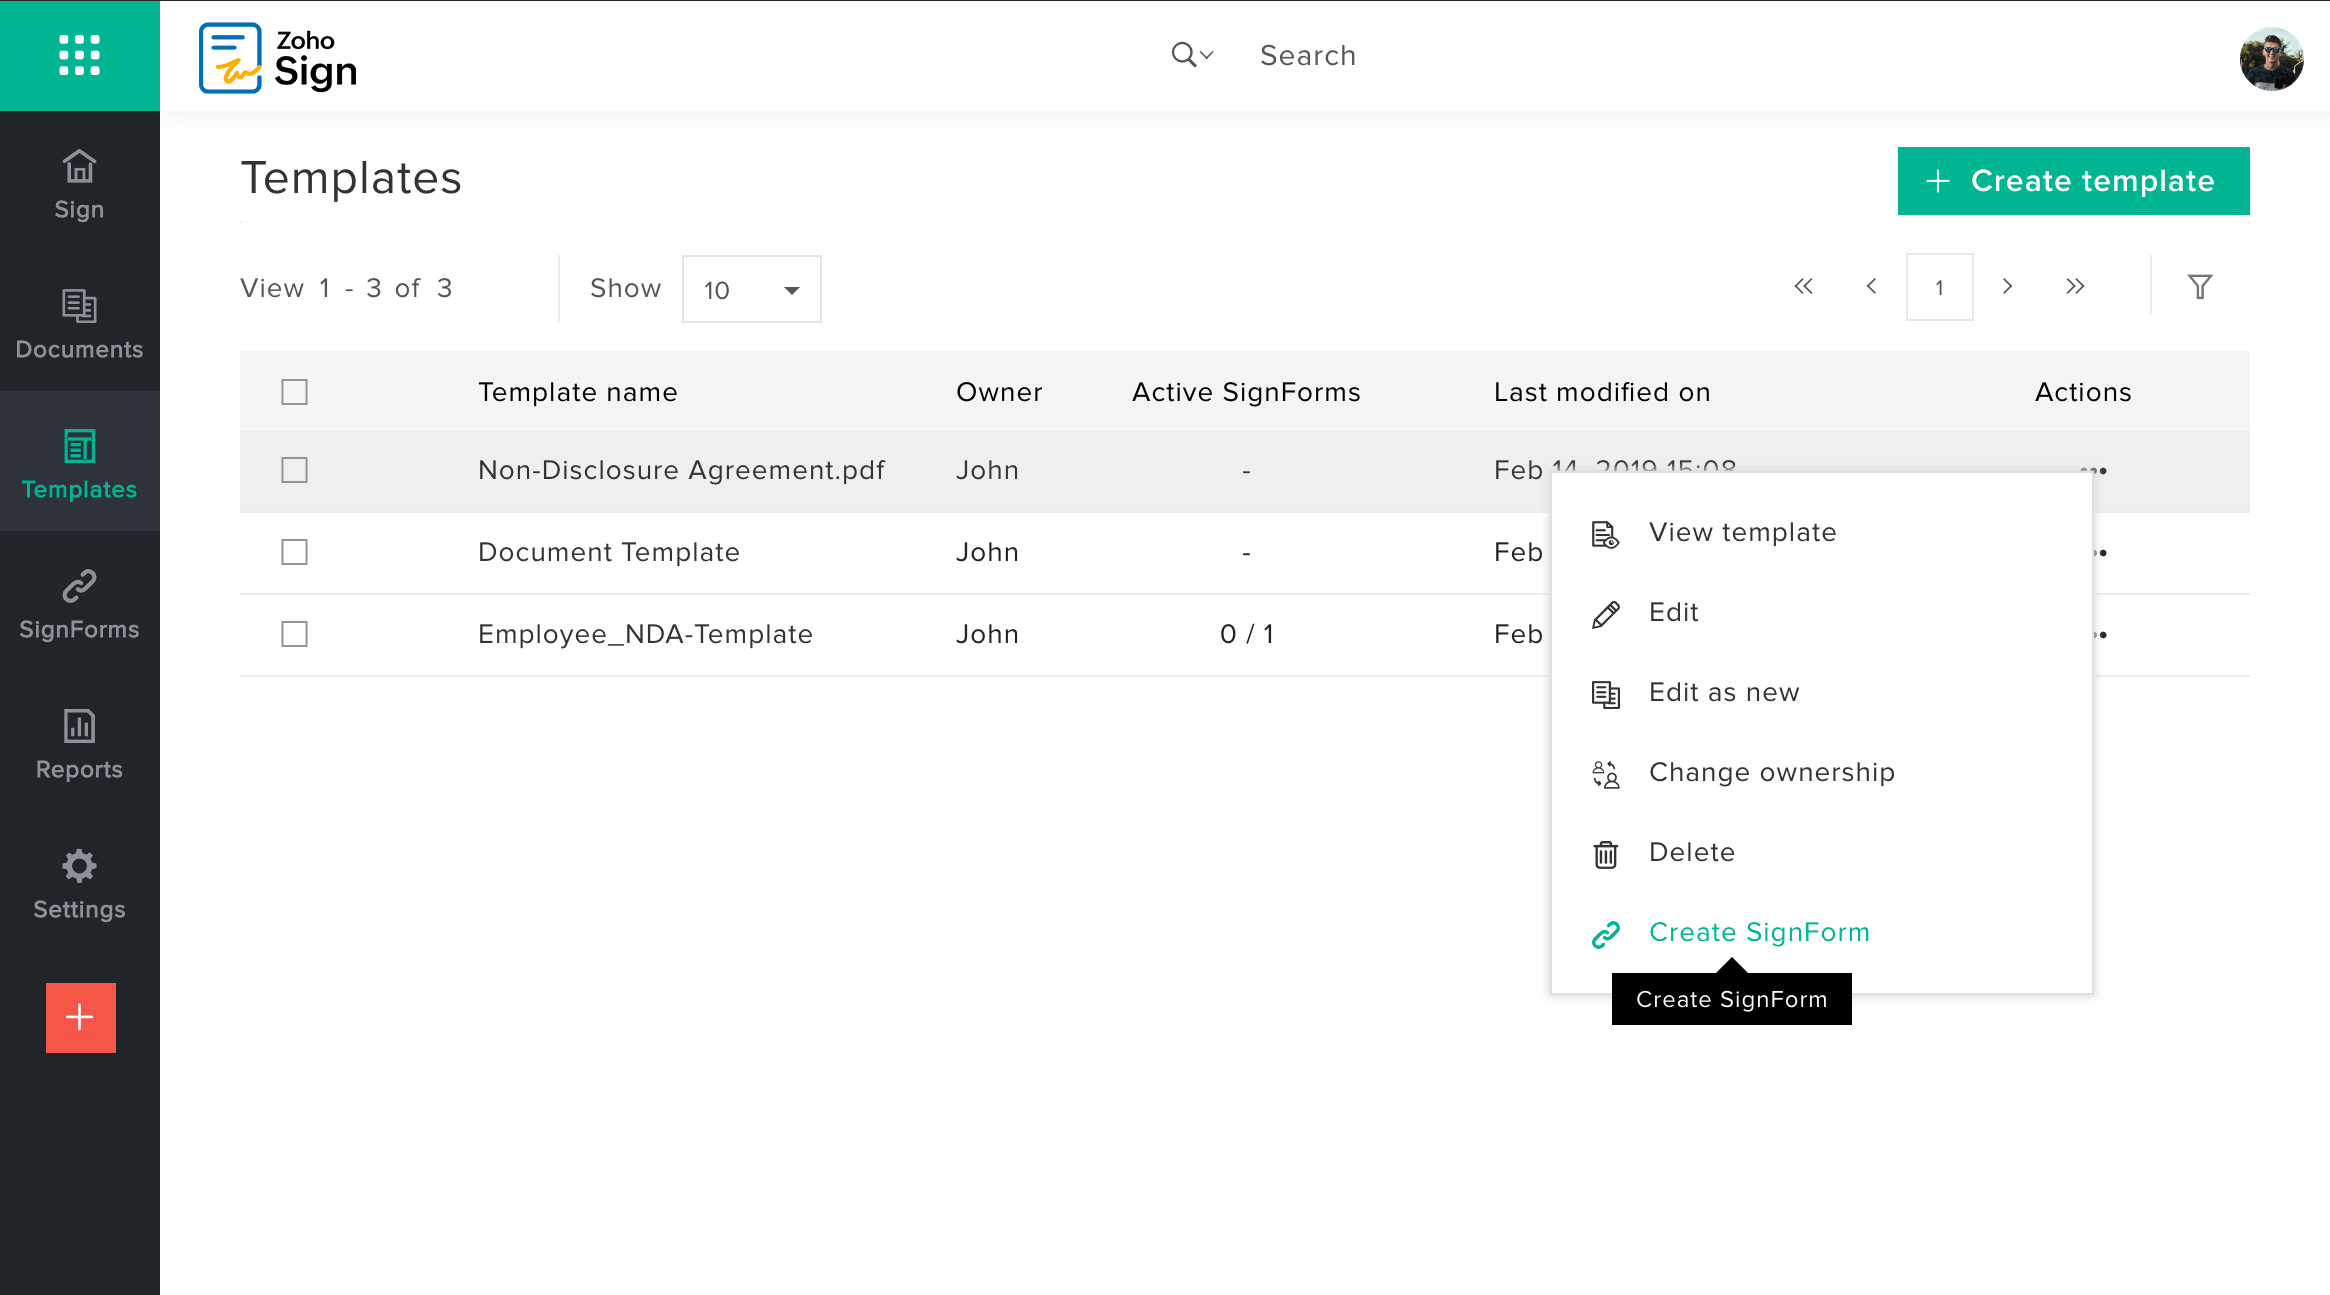Check the select-all header checkbox
This screenshot has height=1295, width=2330.
[x=294, y=392]
